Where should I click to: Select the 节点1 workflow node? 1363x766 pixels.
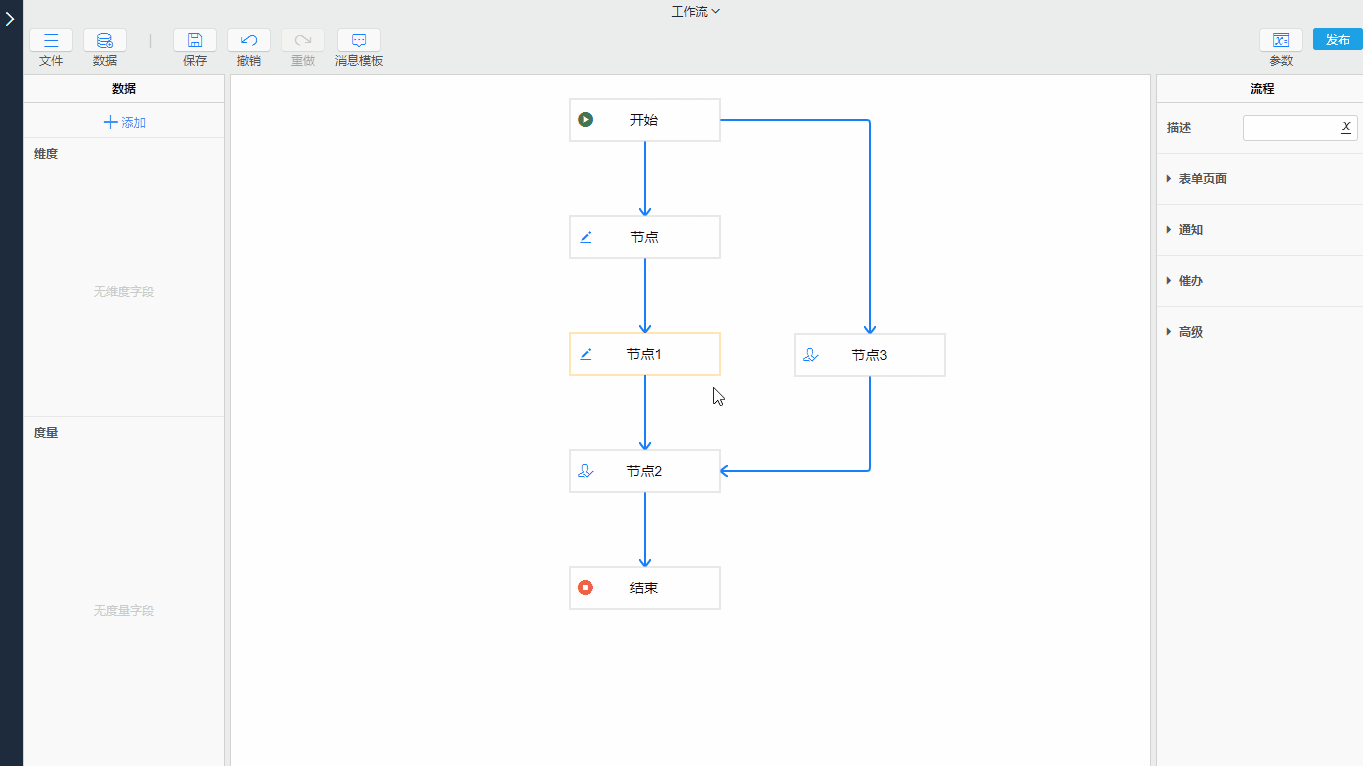click(x=645, y=354)
